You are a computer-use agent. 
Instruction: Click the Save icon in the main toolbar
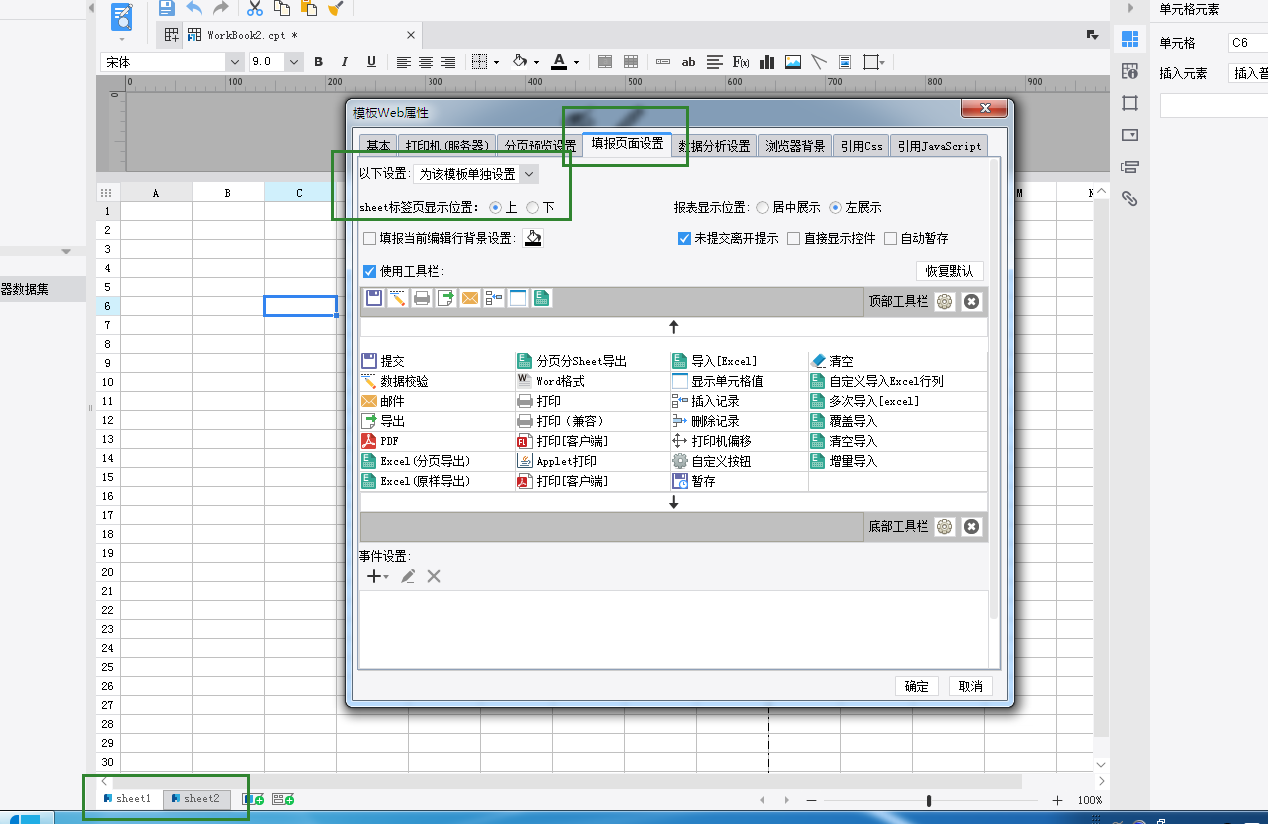166,8
